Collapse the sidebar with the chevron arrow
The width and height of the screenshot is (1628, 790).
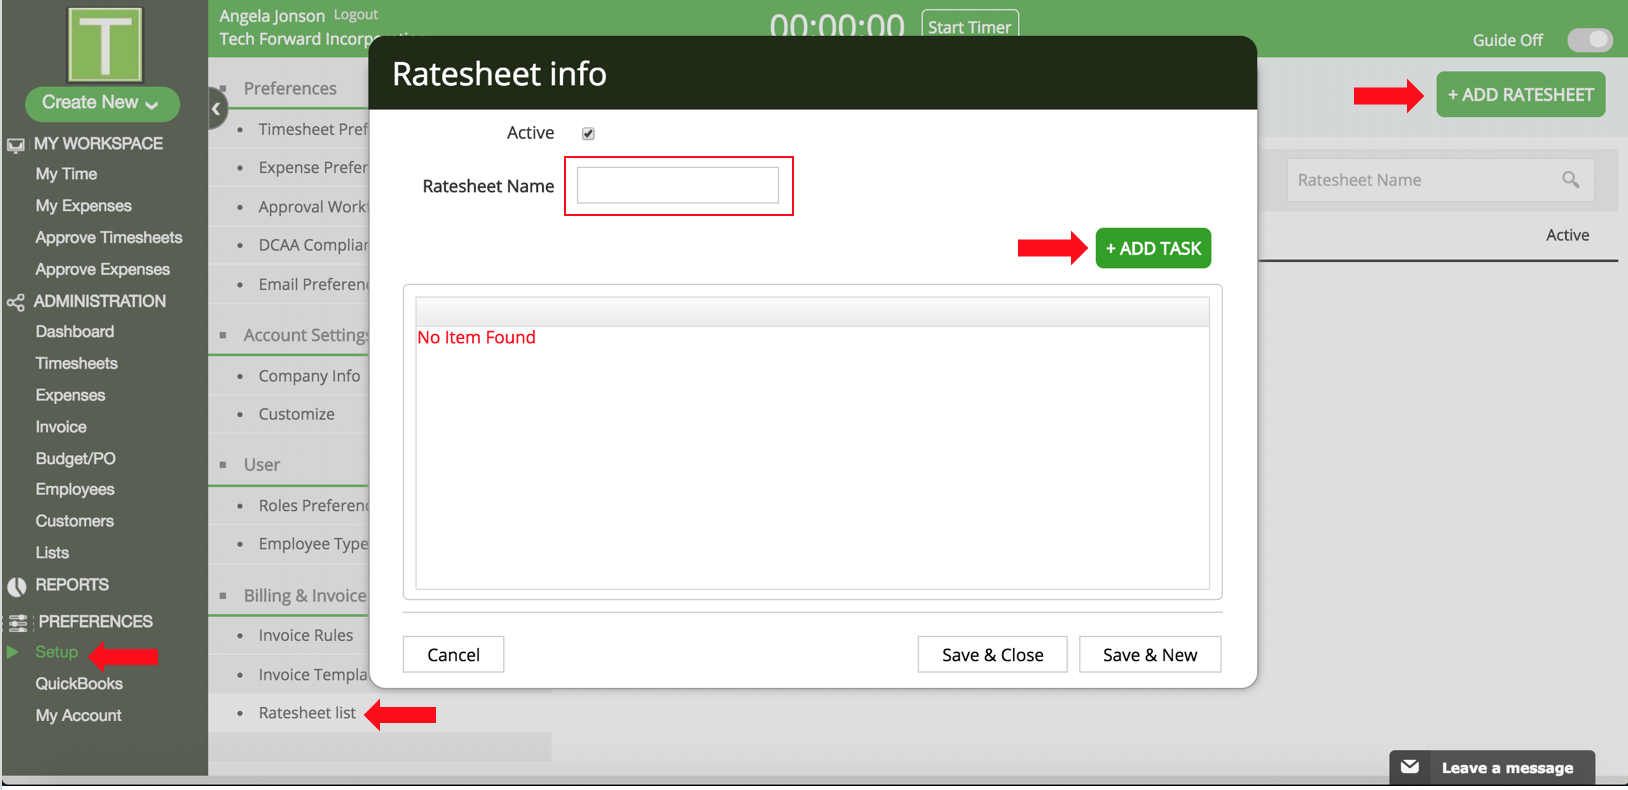tap(216, 109)
